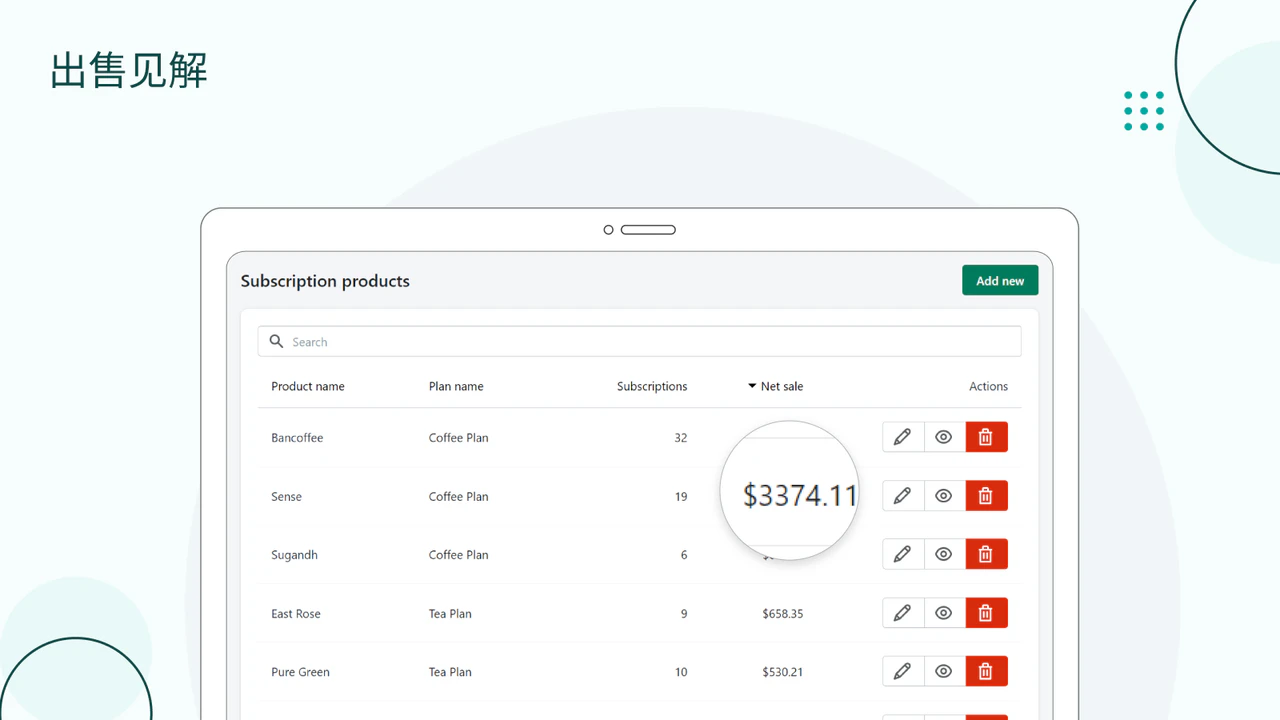Click the $658.35 net sale value

[782, 613]
